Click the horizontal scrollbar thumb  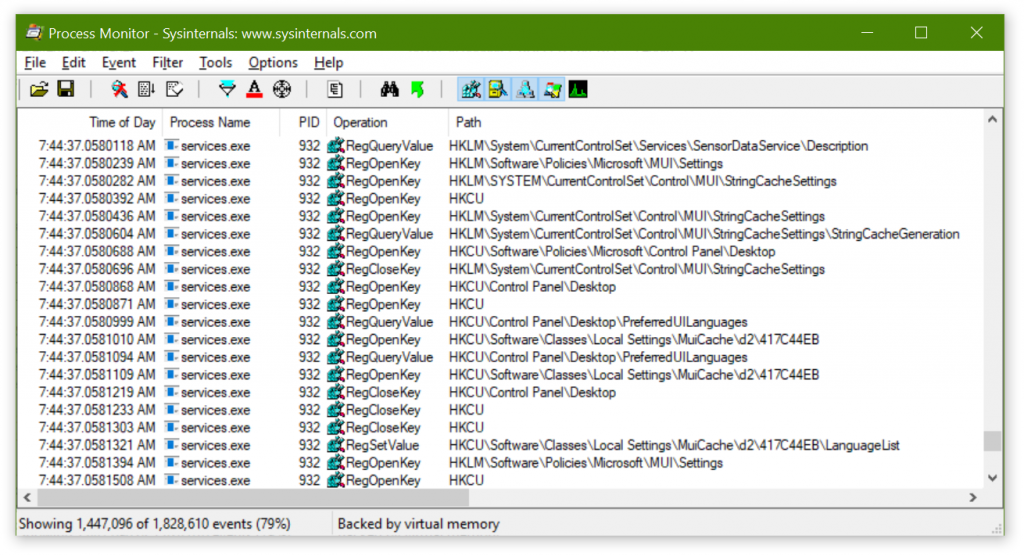pos(253,497)
